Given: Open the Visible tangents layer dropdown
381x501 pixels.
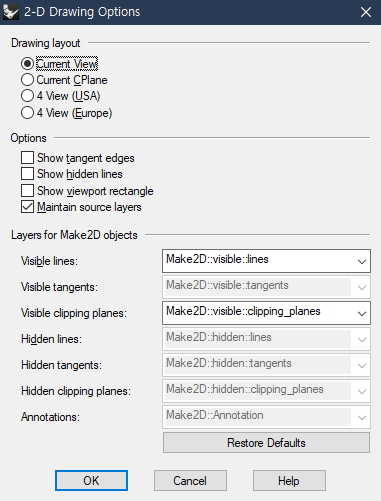Looking at the screenshot, I should [266, 287].
